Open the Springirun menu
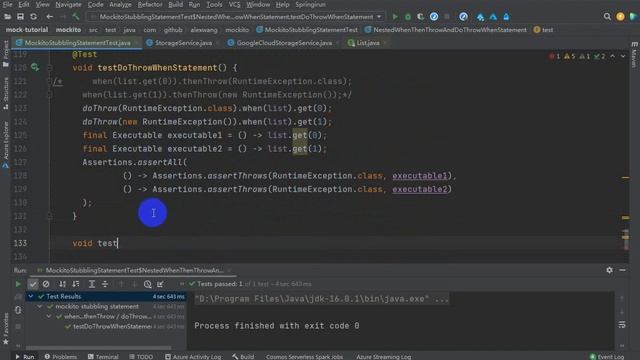The height and width of the screenshot is (360, 640). coord(311,4)
